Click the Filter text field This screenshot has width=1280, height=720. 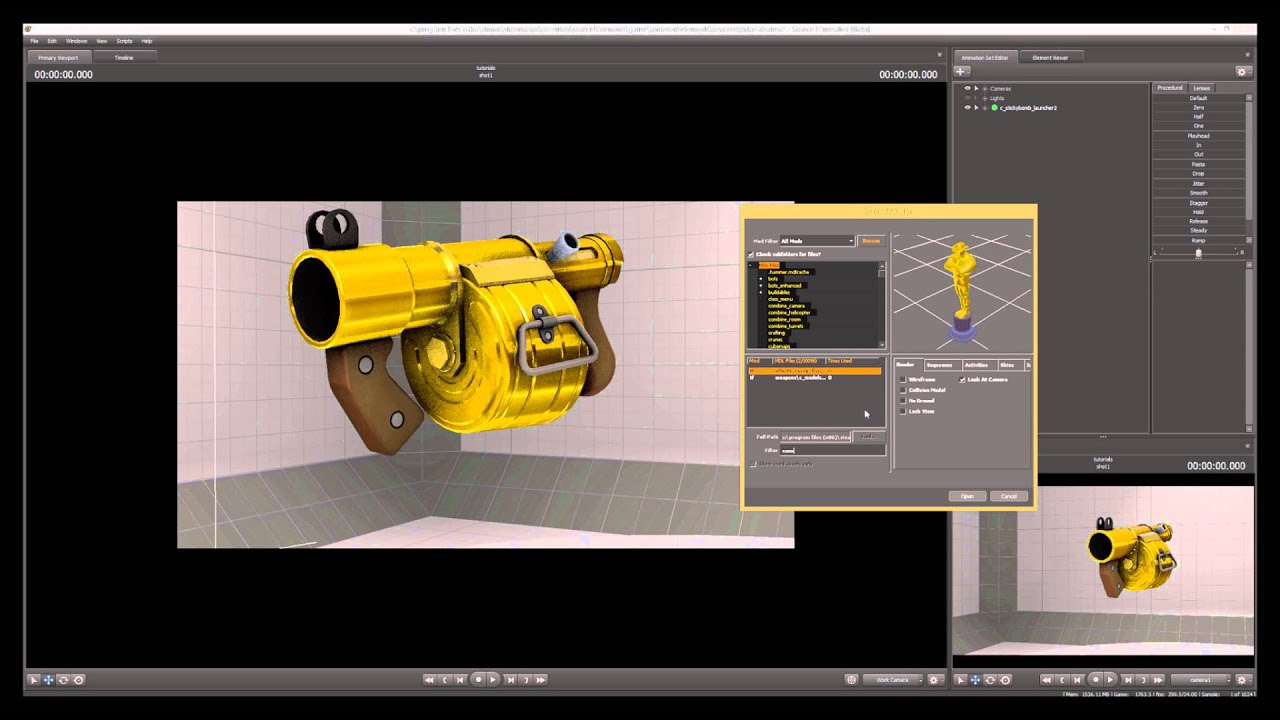[x=832, y=450]
